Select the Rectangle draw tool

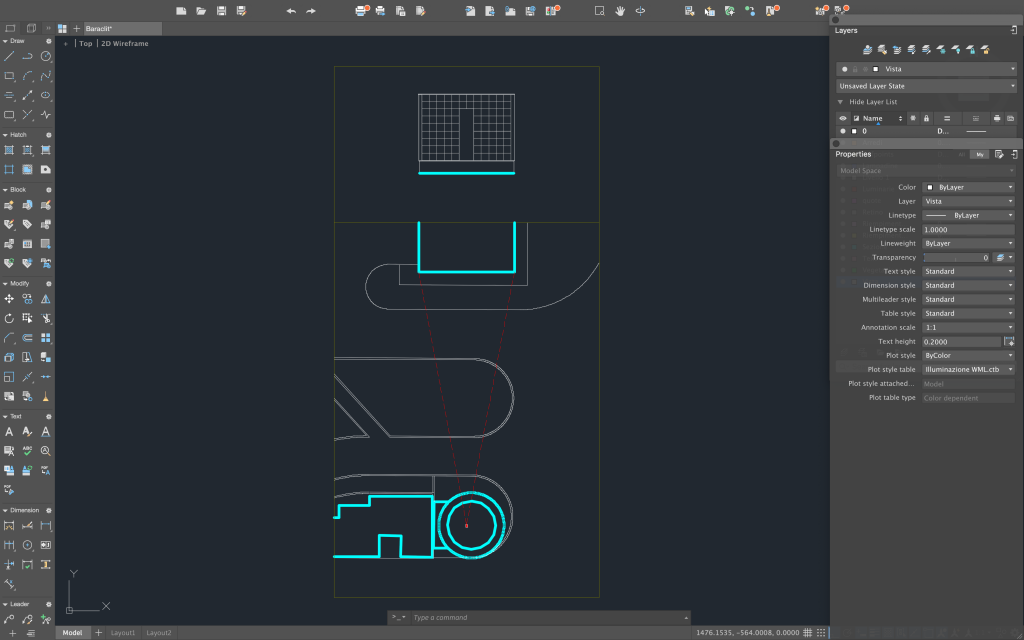[x=9, y=76]
